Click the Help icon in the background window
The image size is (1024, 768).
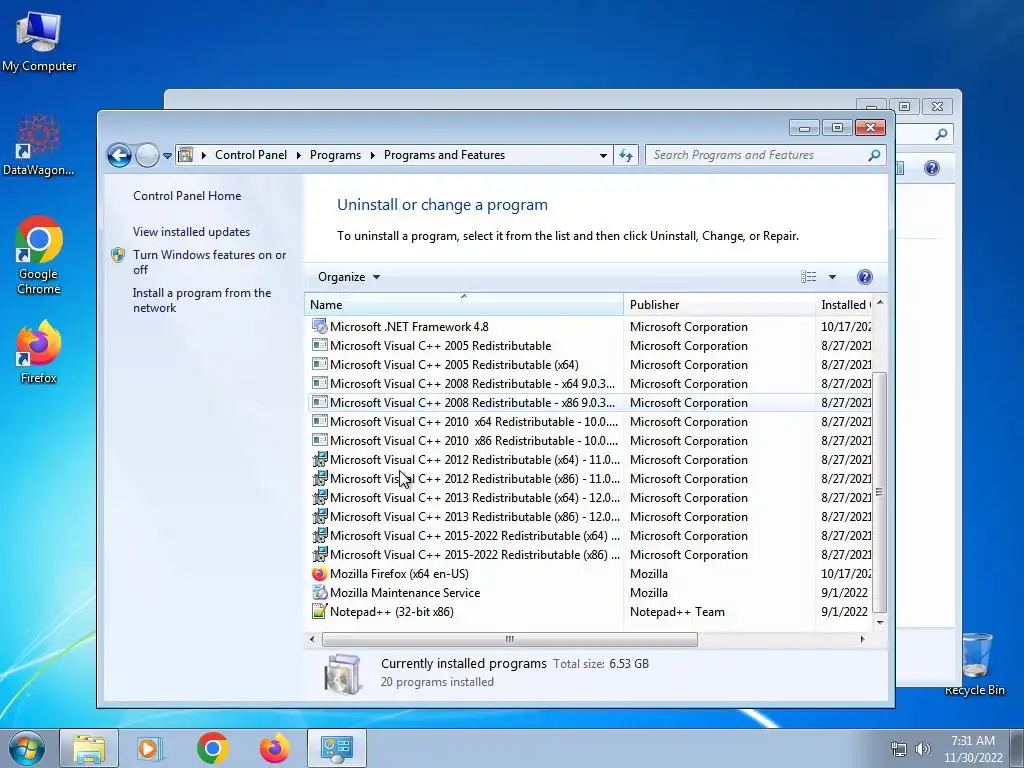[932, 168]
